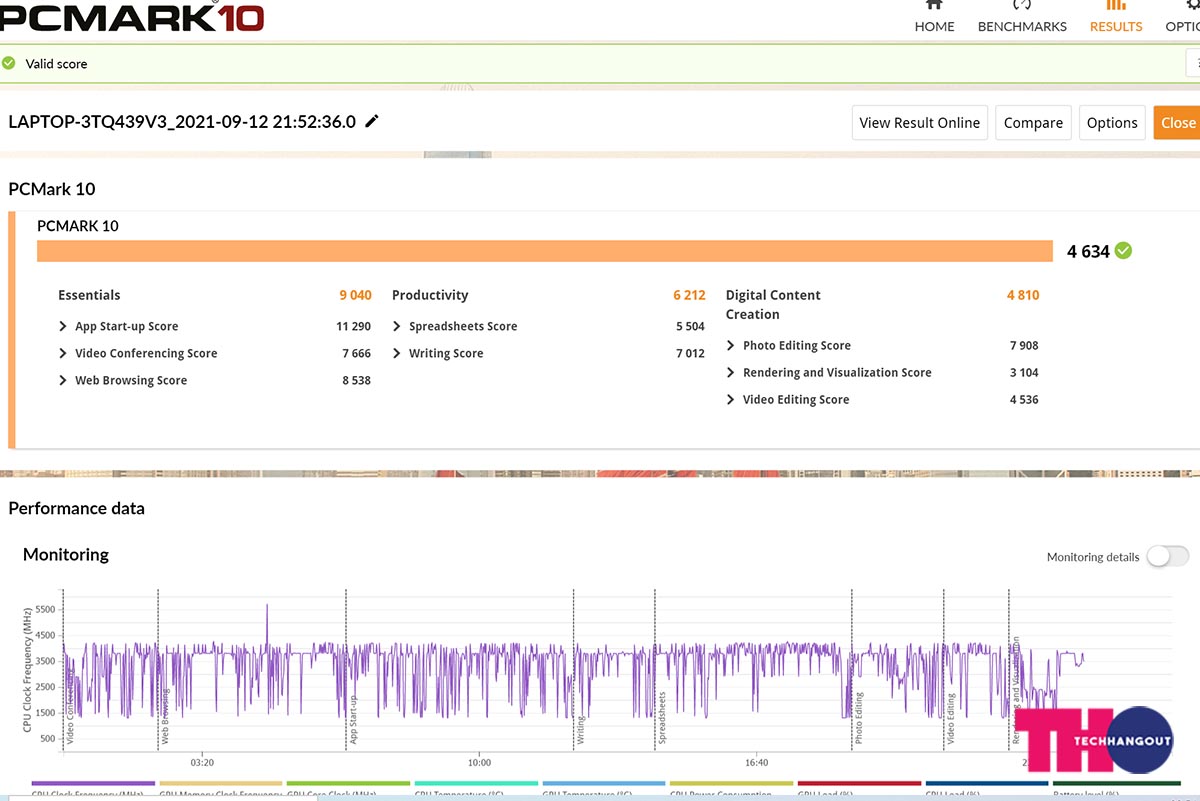Click the orange PCMARK 10 score bar
This screenshot has height=801, width=1200.
tap(545, 250)
